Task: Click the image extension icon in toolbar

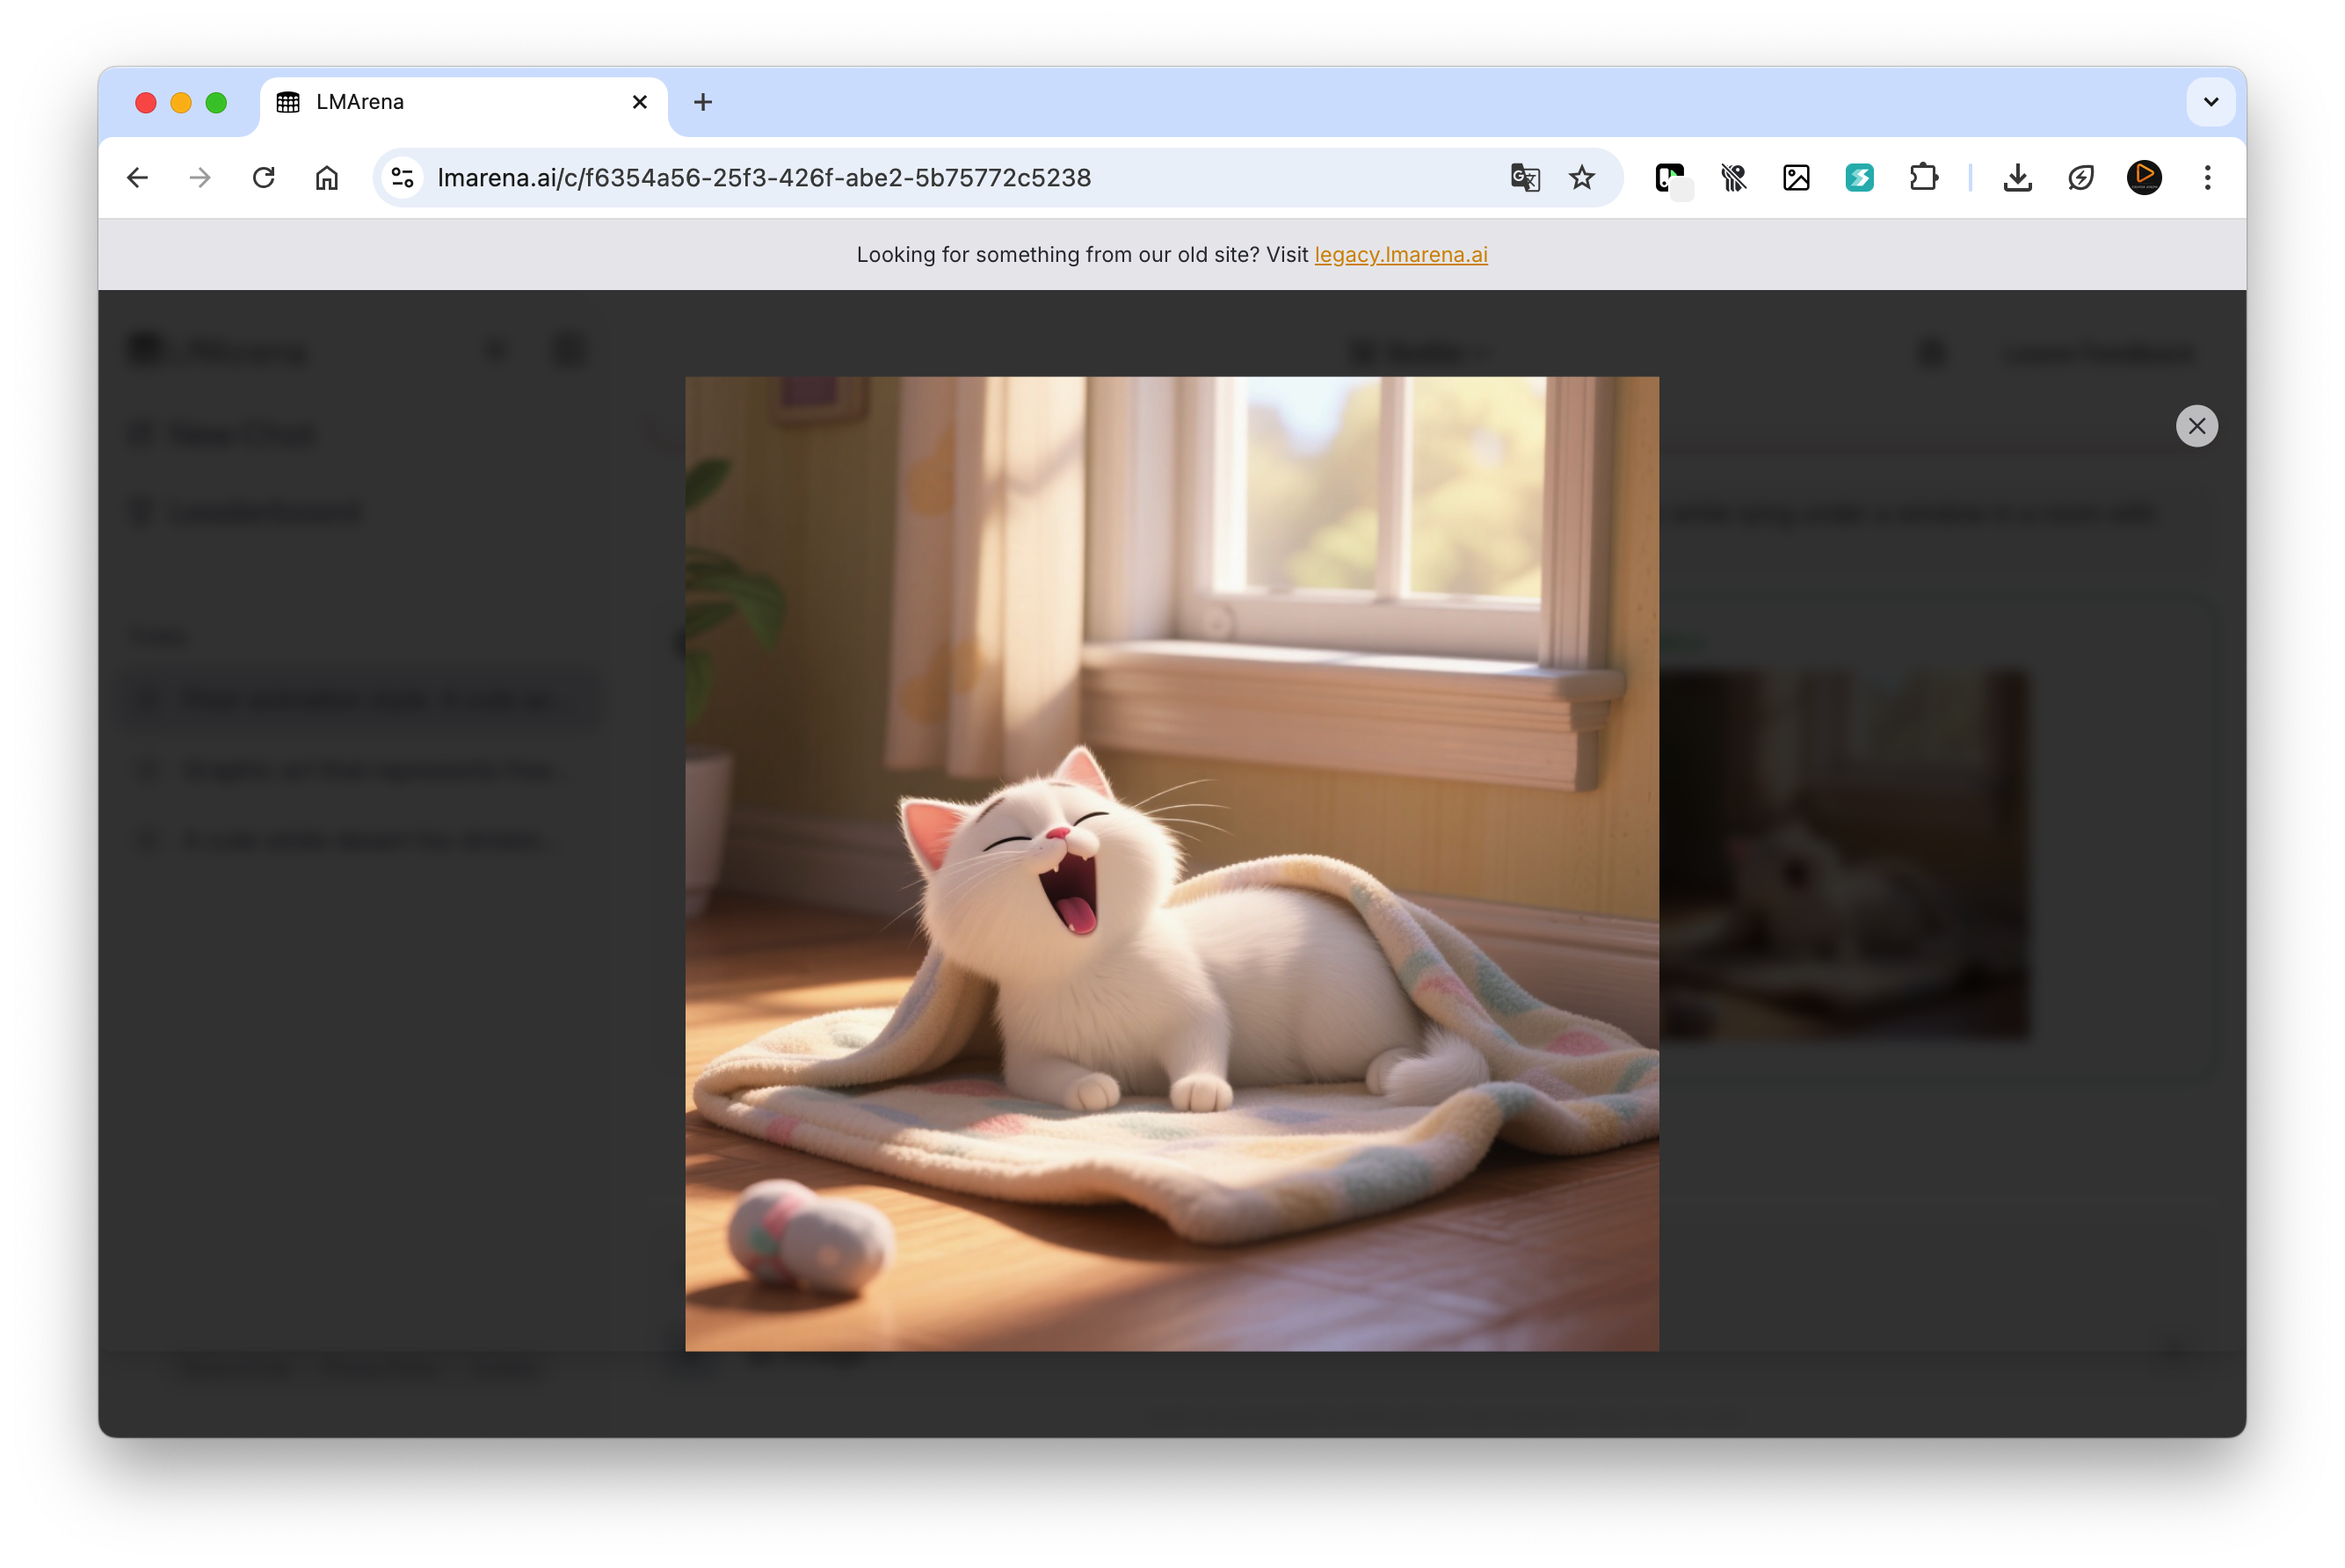Action: tap(1796, 178)
